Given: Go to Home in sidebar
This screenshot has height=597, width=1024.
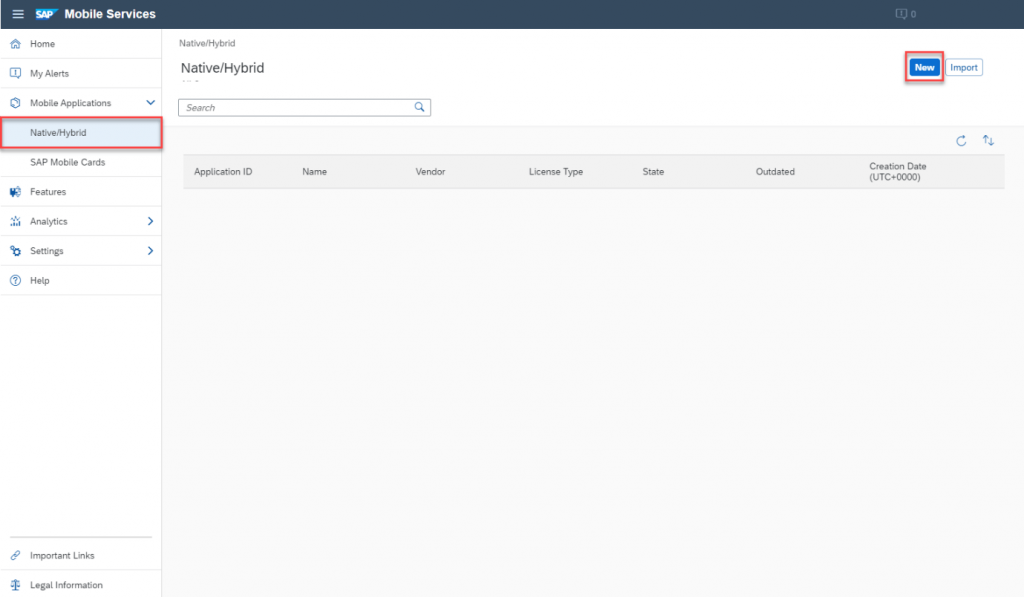Looking at the screenshot, I should [81, 44].
